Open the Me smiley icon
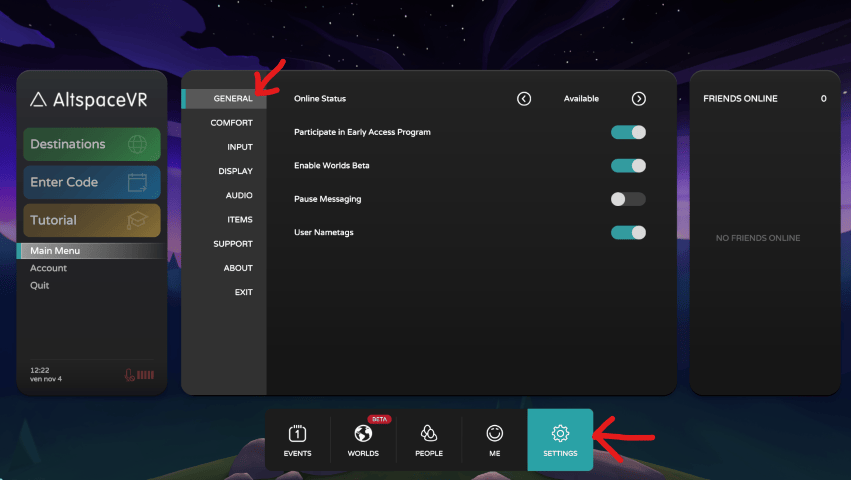The width and height of the screenshot is (851, 480). 494,434
